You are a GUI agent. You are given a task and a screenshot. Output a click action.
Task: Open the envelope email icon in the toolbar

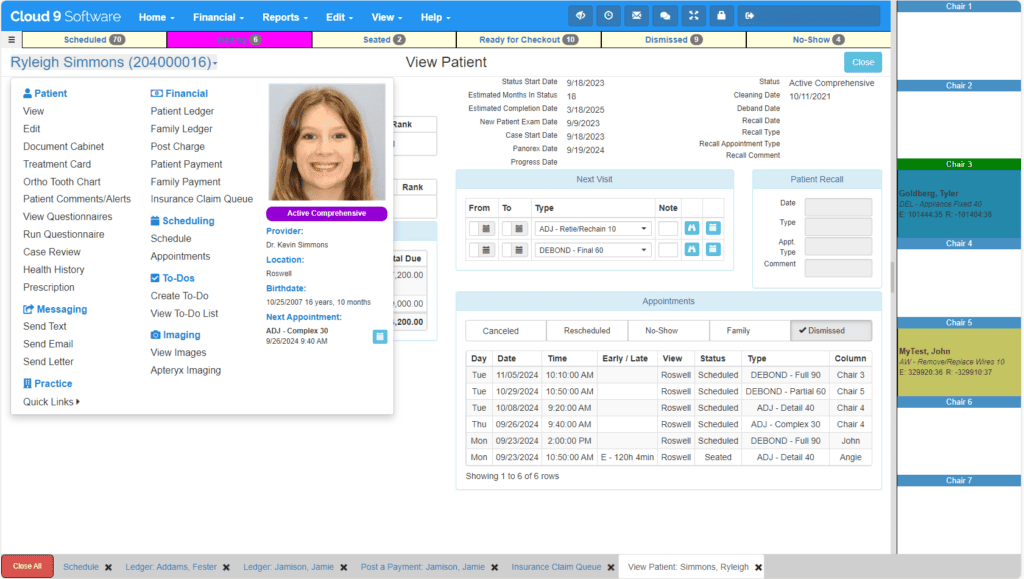click(637, 15)
